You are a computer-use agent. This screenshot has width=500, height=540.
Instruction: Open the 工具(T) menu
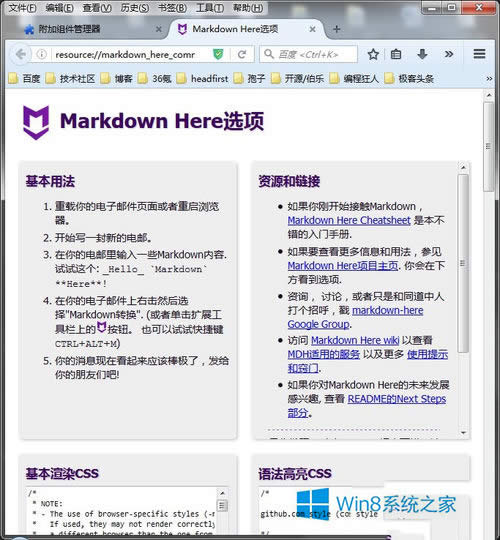210,8
